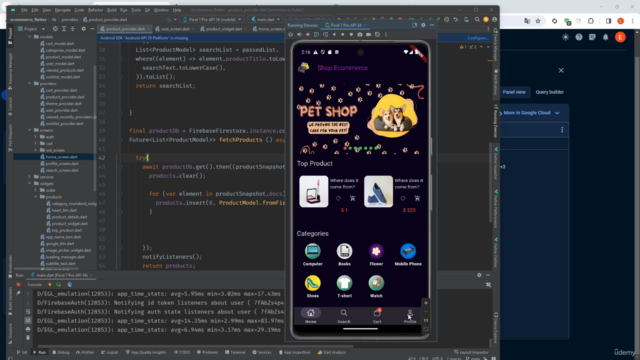Screen dimensions: 640x360
Task: Take an emulator screenshot with camera icon
Action: coord(360,35)
